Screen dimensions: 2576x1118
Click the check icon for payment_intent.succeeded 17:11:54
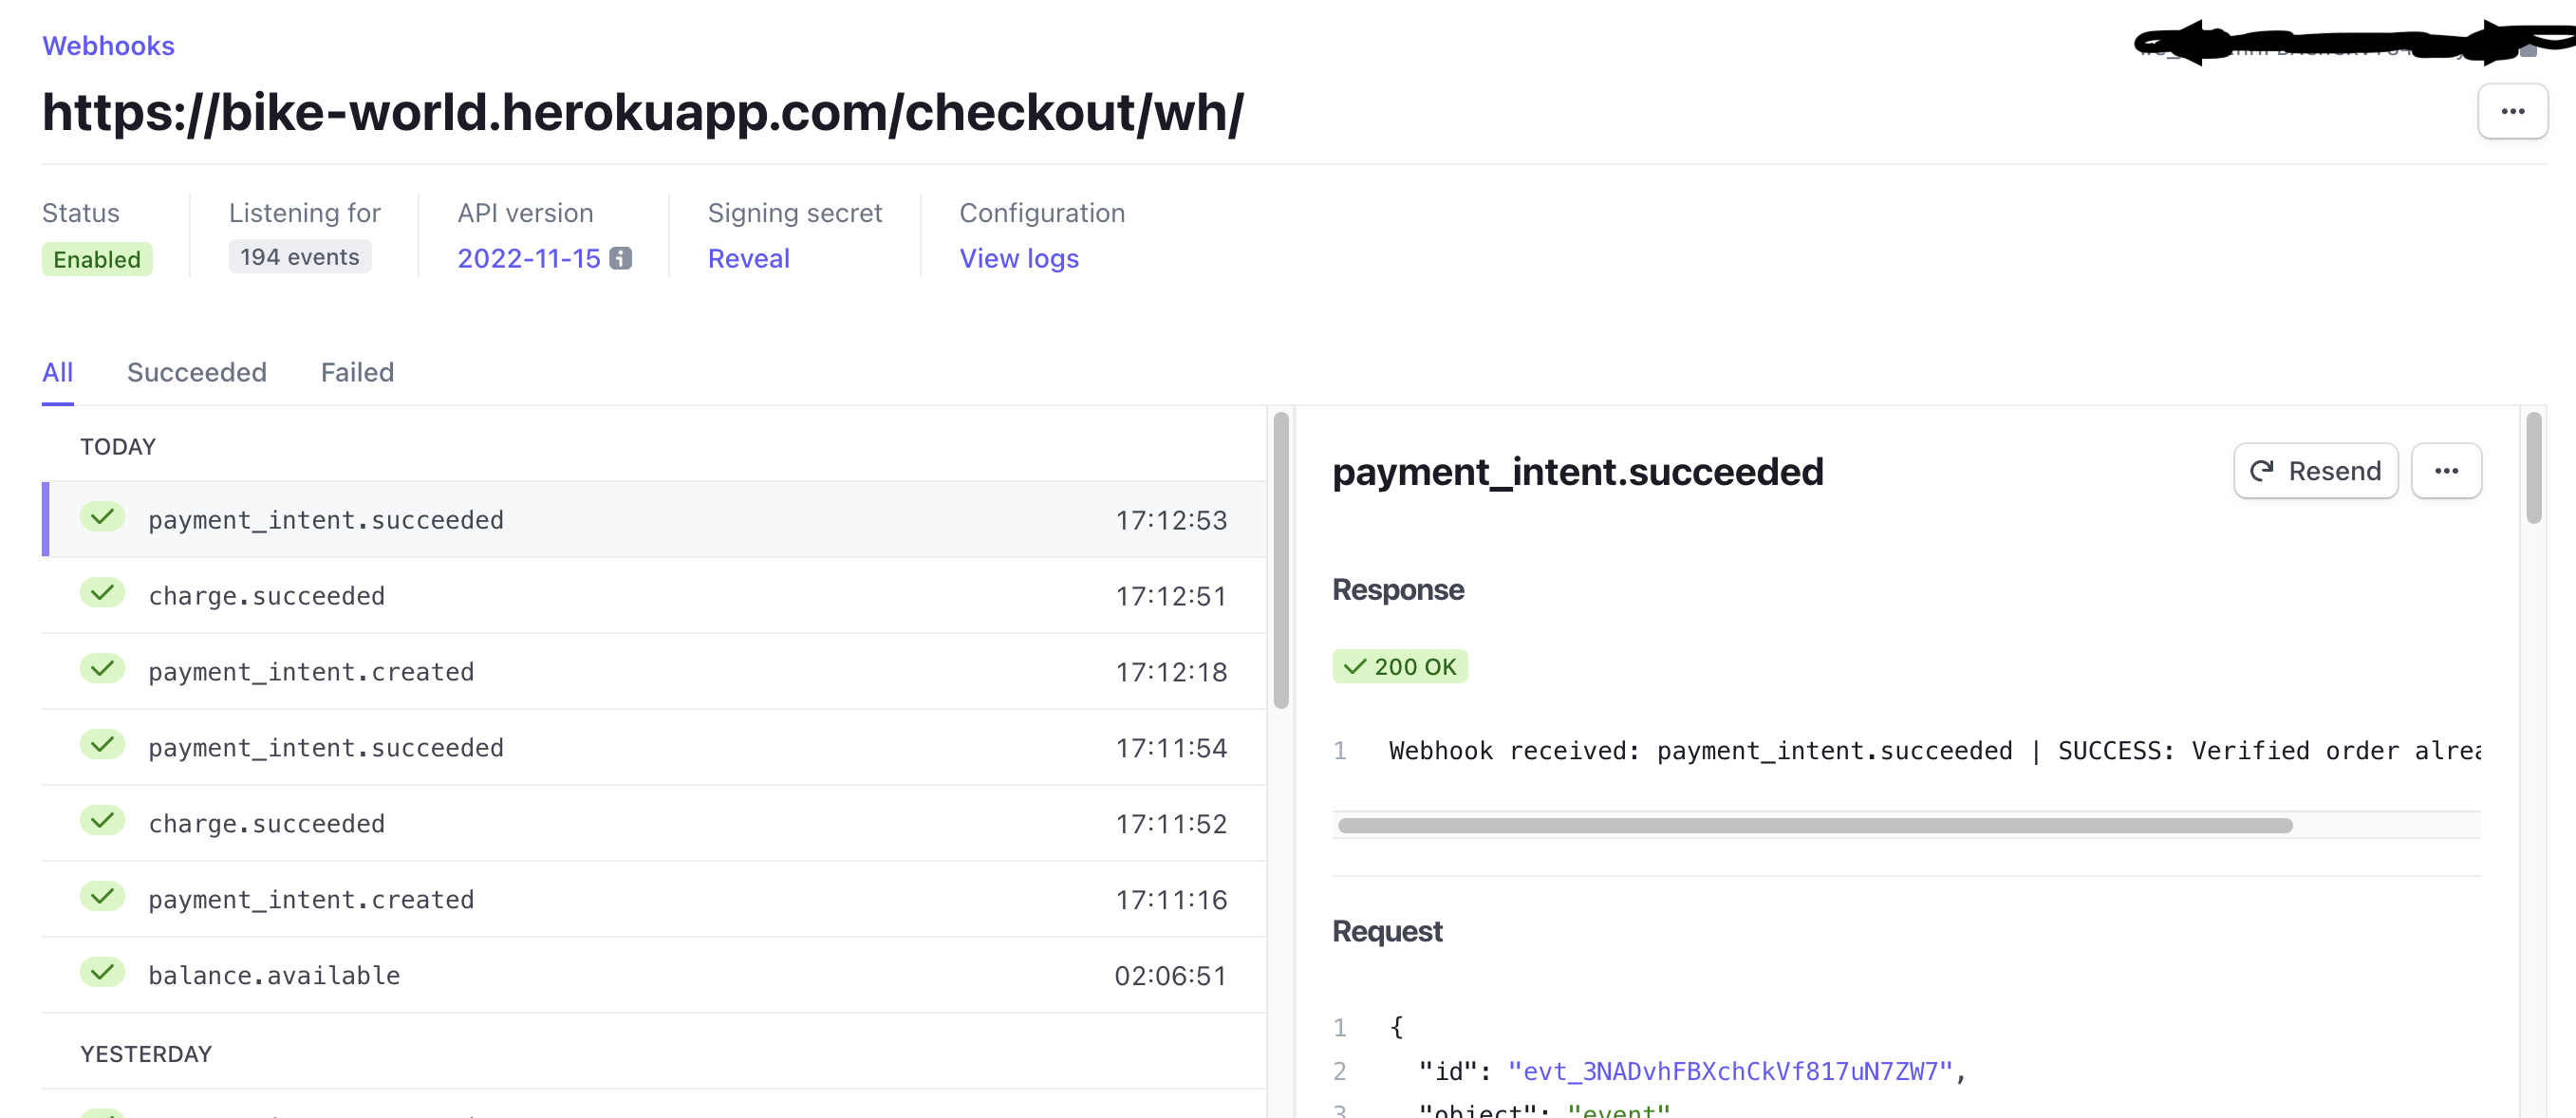pos(102,745)
